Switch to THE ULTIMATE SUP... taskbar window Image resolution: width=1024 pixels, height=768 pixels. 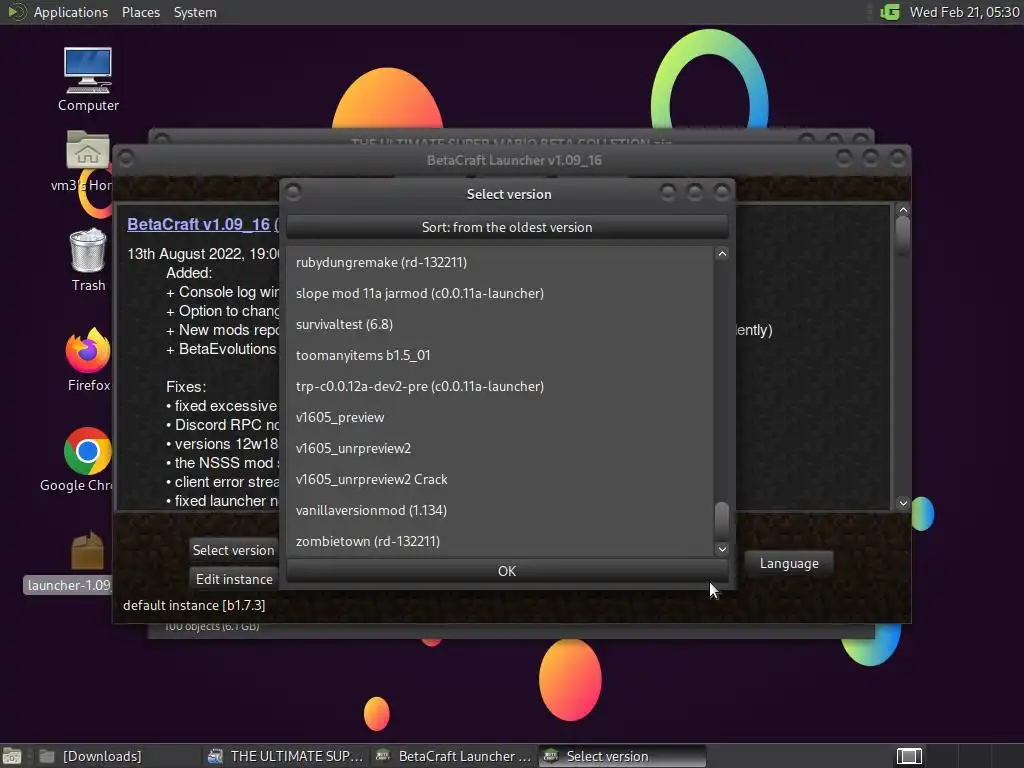pyautogui.click(x=285, y=756)
